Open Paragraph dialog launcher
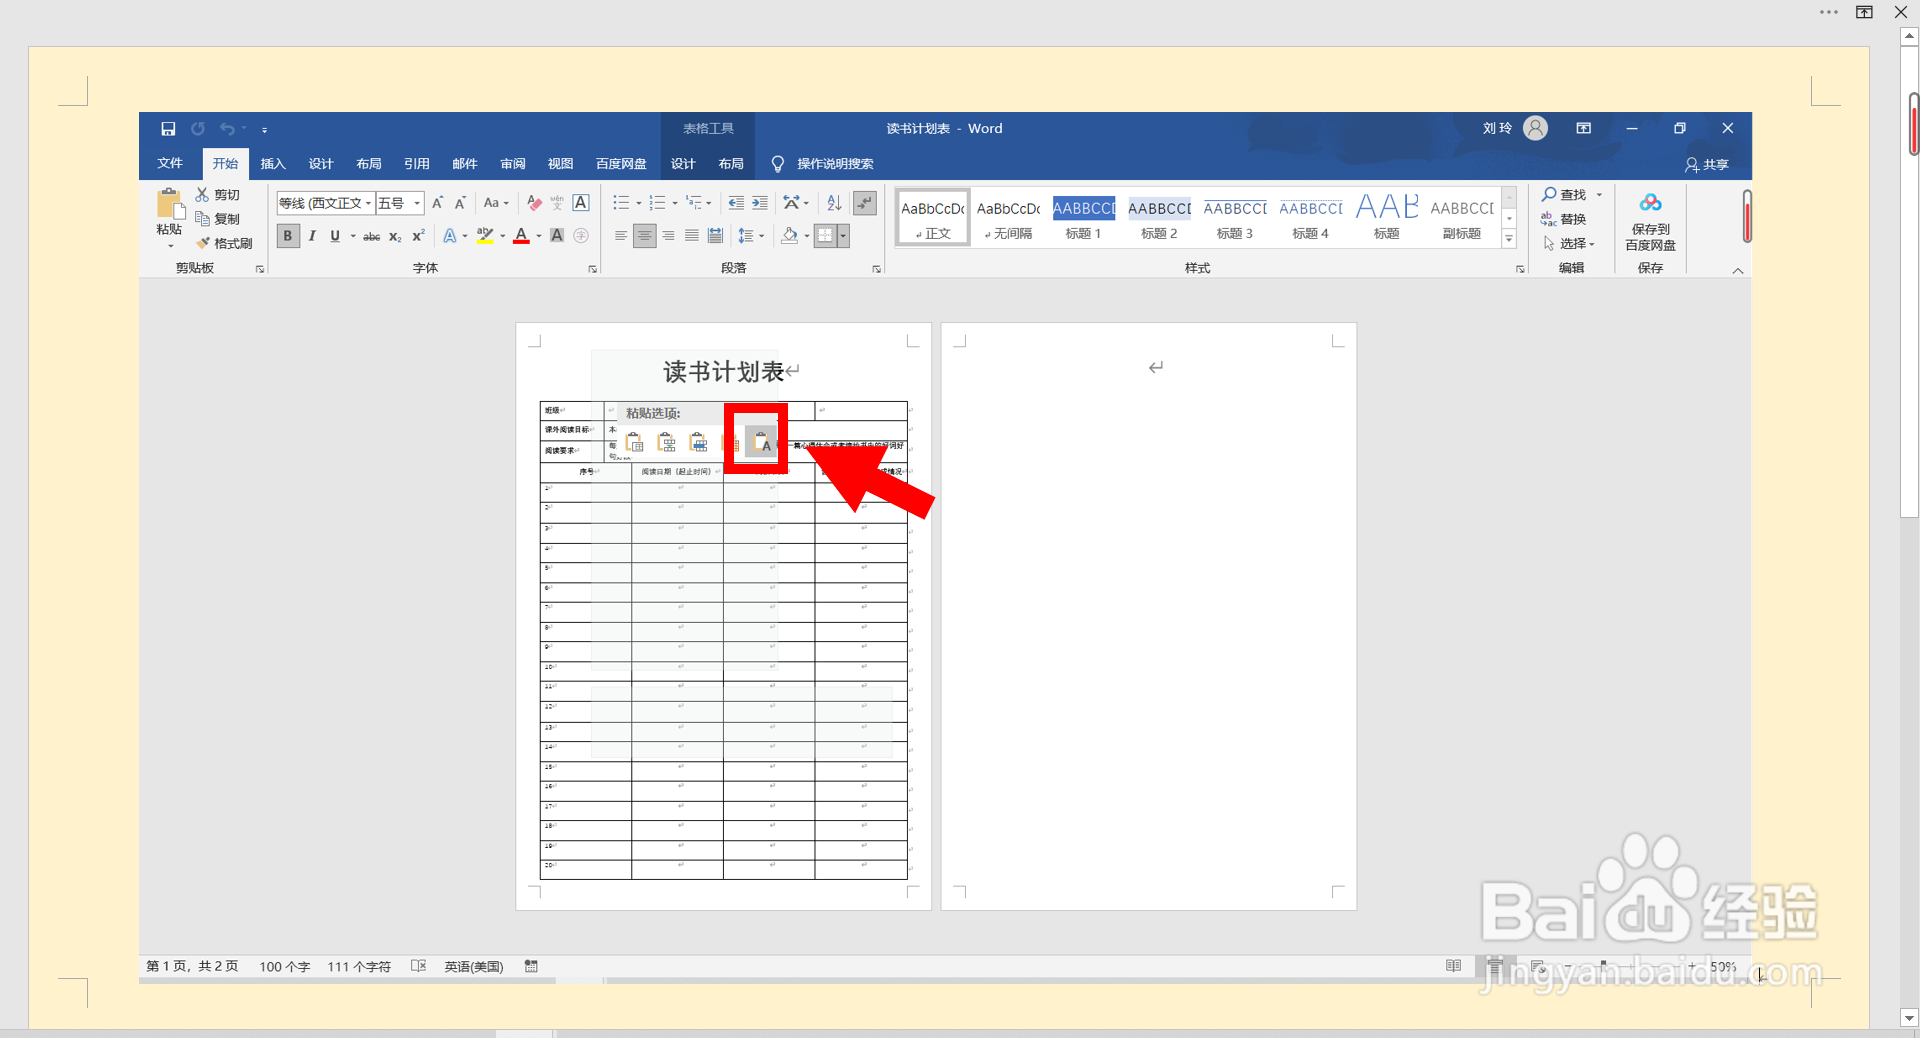 877,269
